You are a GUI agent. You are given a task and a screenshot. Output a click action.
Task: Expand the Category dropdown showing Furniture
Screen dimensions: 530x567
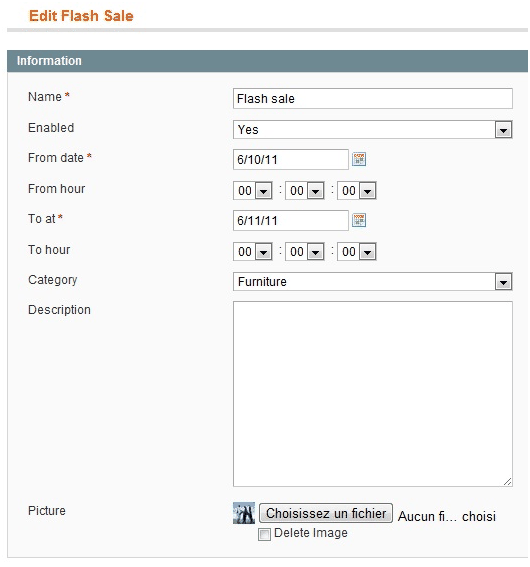click(x=372, y=281)
